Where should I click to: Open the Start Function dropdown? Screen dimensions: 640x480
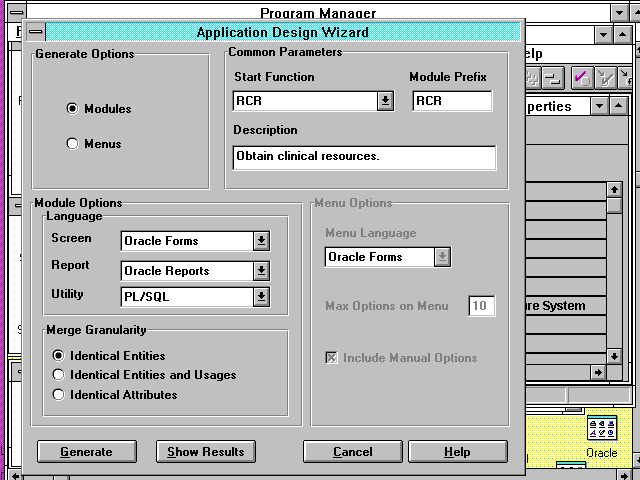[385, 101]
